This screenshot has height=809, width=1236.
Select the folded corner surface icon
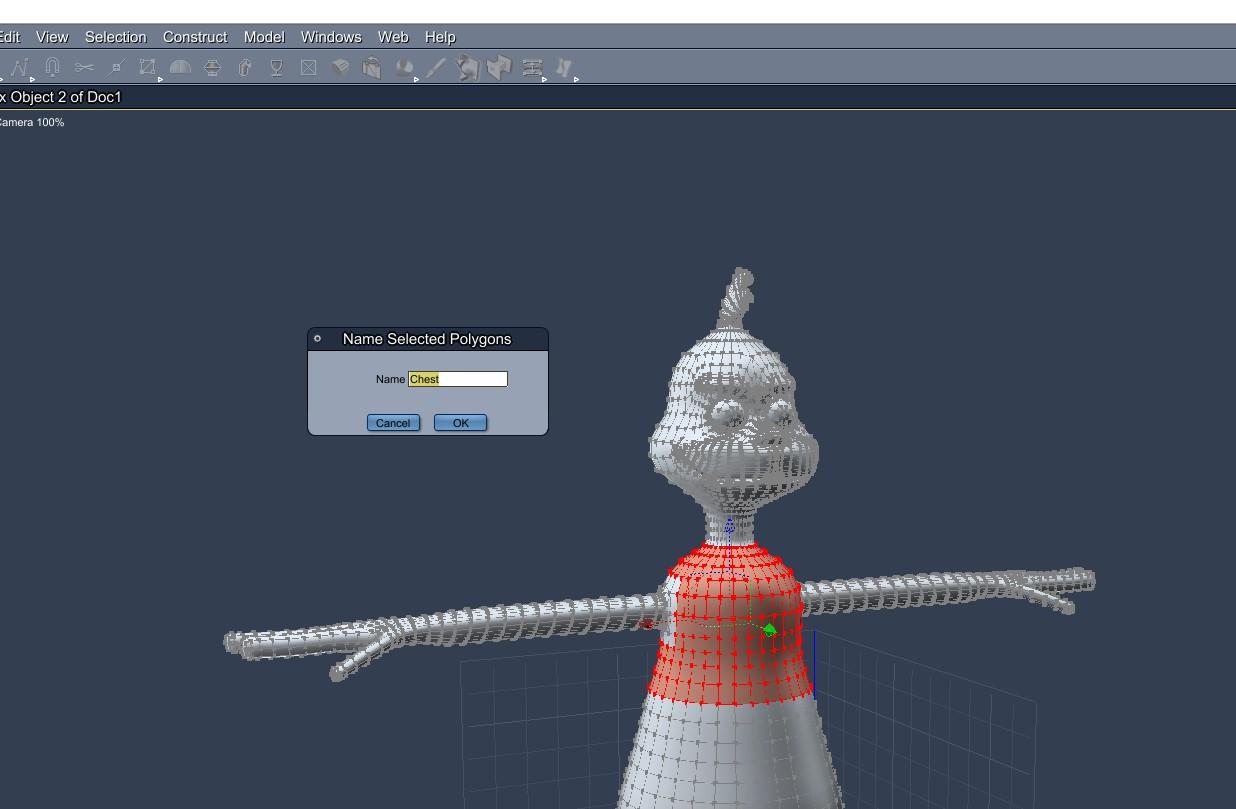(x=499, y=67)
